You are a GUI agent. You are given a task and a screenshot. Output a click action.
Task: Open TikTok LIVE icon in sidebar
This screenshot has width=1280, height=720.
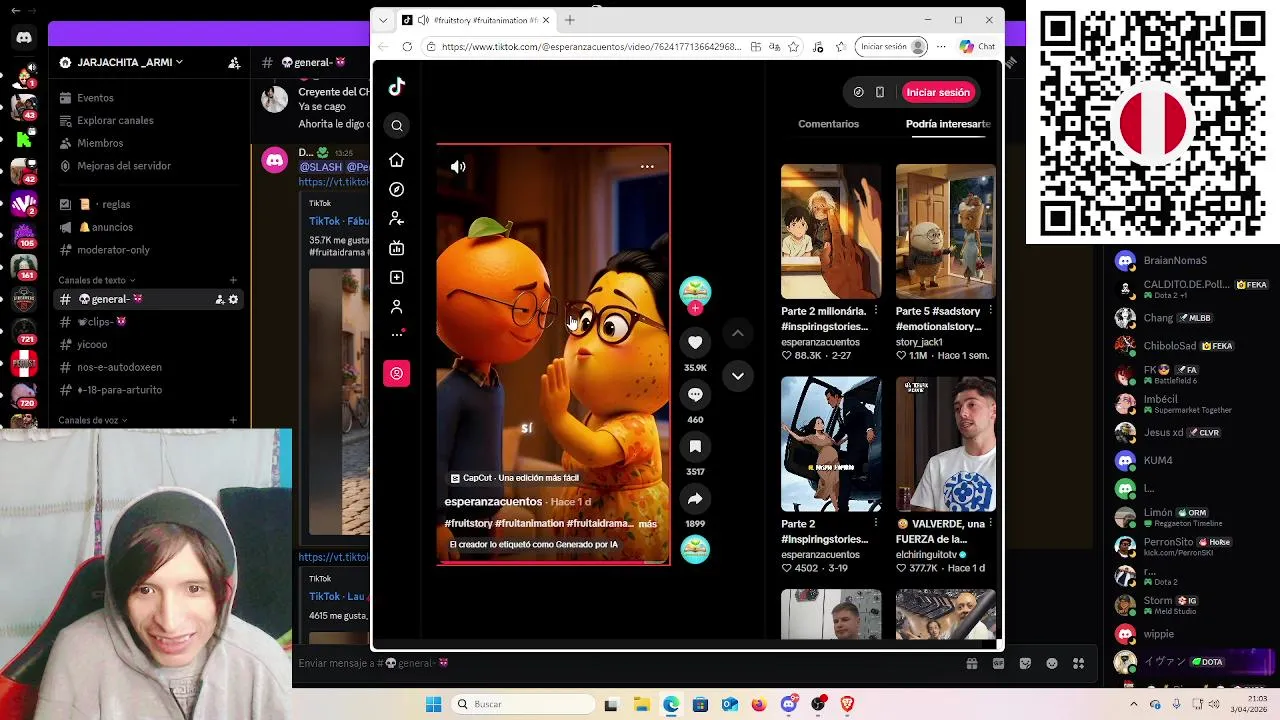[x=397, y=248]
